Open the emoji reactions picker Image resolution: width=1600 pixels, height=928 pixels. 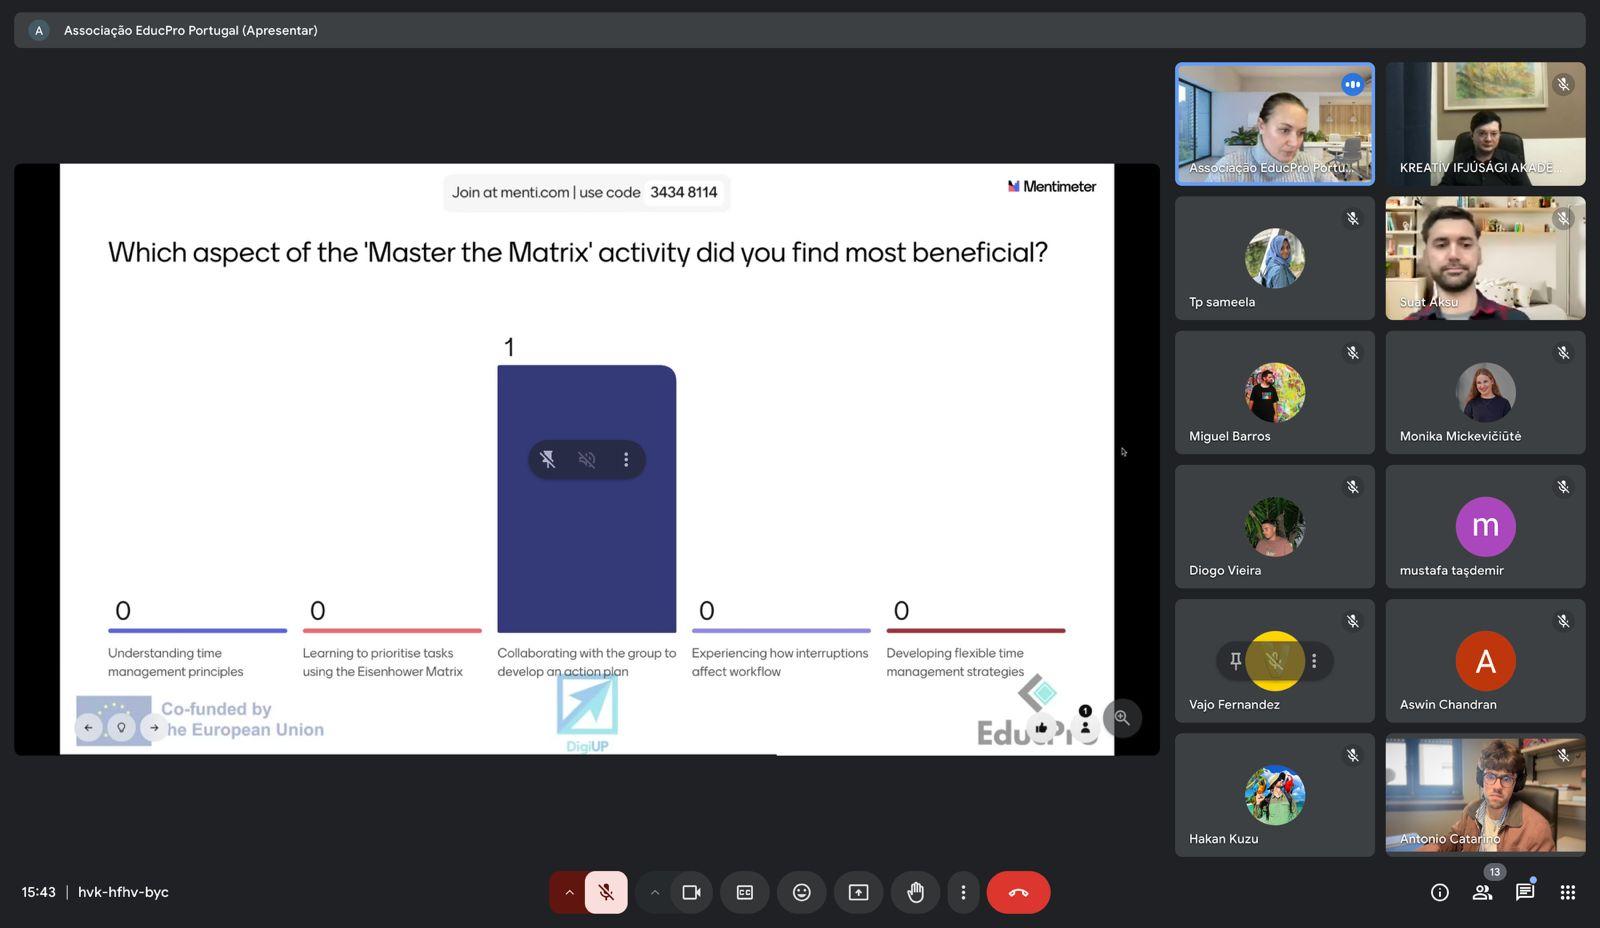pyautogui.click(x=801, y=892)
